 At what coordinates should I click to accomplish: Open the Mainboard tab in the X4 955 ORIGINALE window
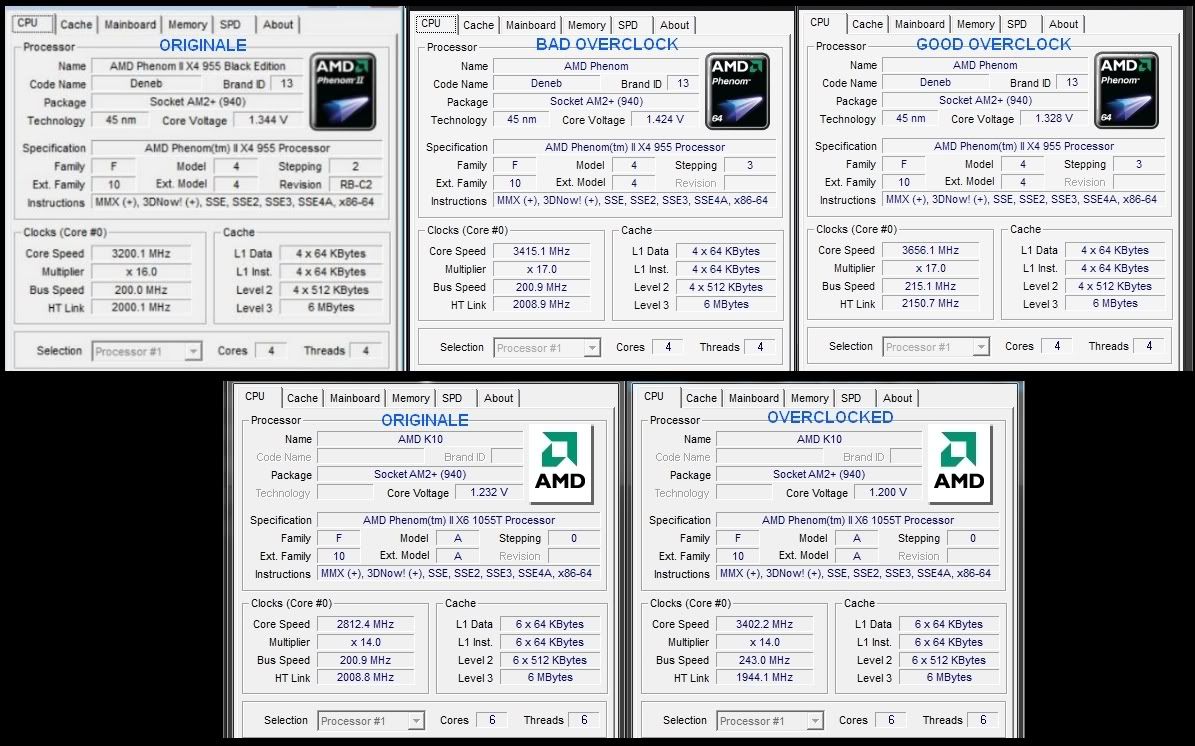tap(130, 24)
